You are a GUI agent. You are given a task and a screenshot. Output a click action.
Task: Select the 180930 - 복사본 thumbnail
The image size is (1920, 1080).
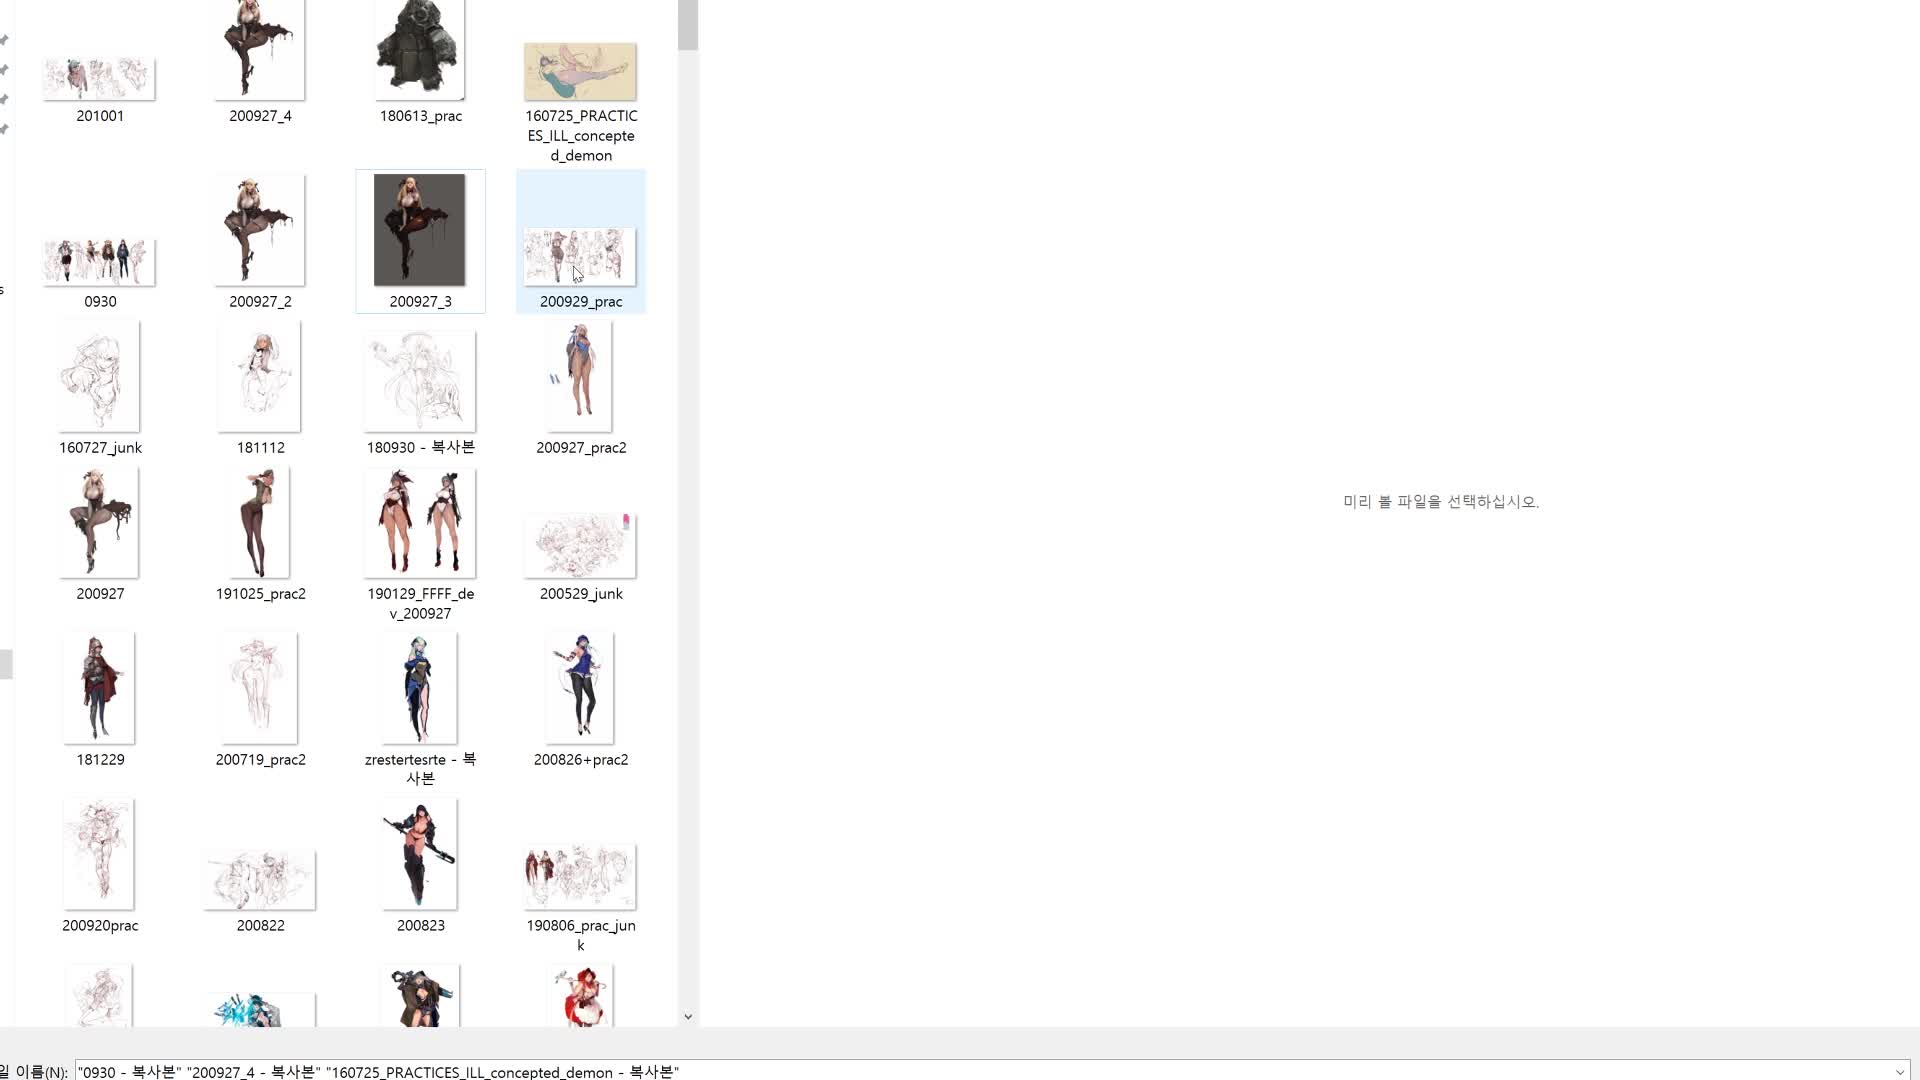420,381
